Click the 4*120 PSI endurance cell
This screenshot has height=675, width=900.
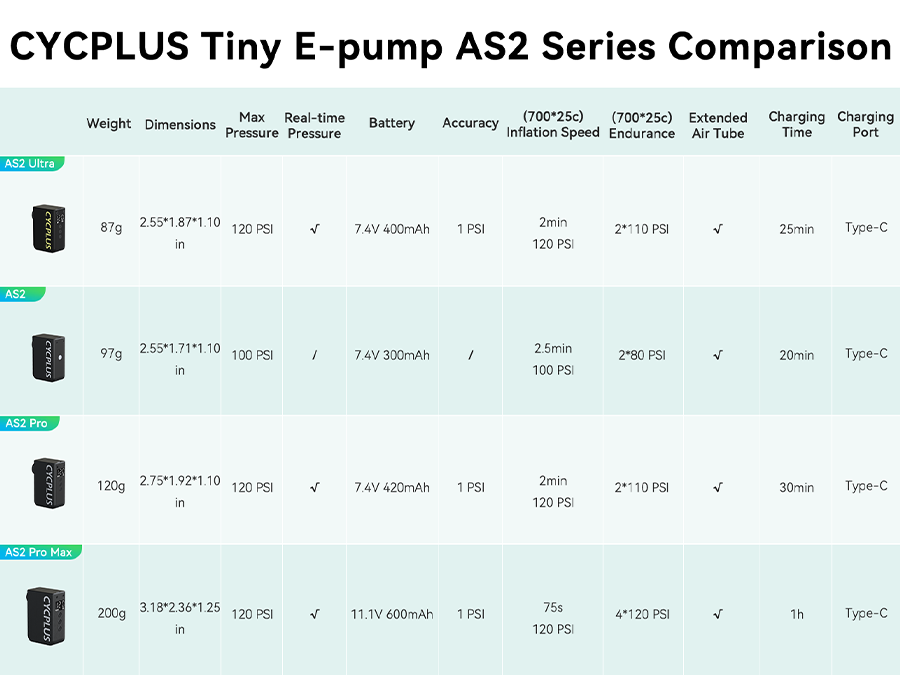[x=642, y=614]
